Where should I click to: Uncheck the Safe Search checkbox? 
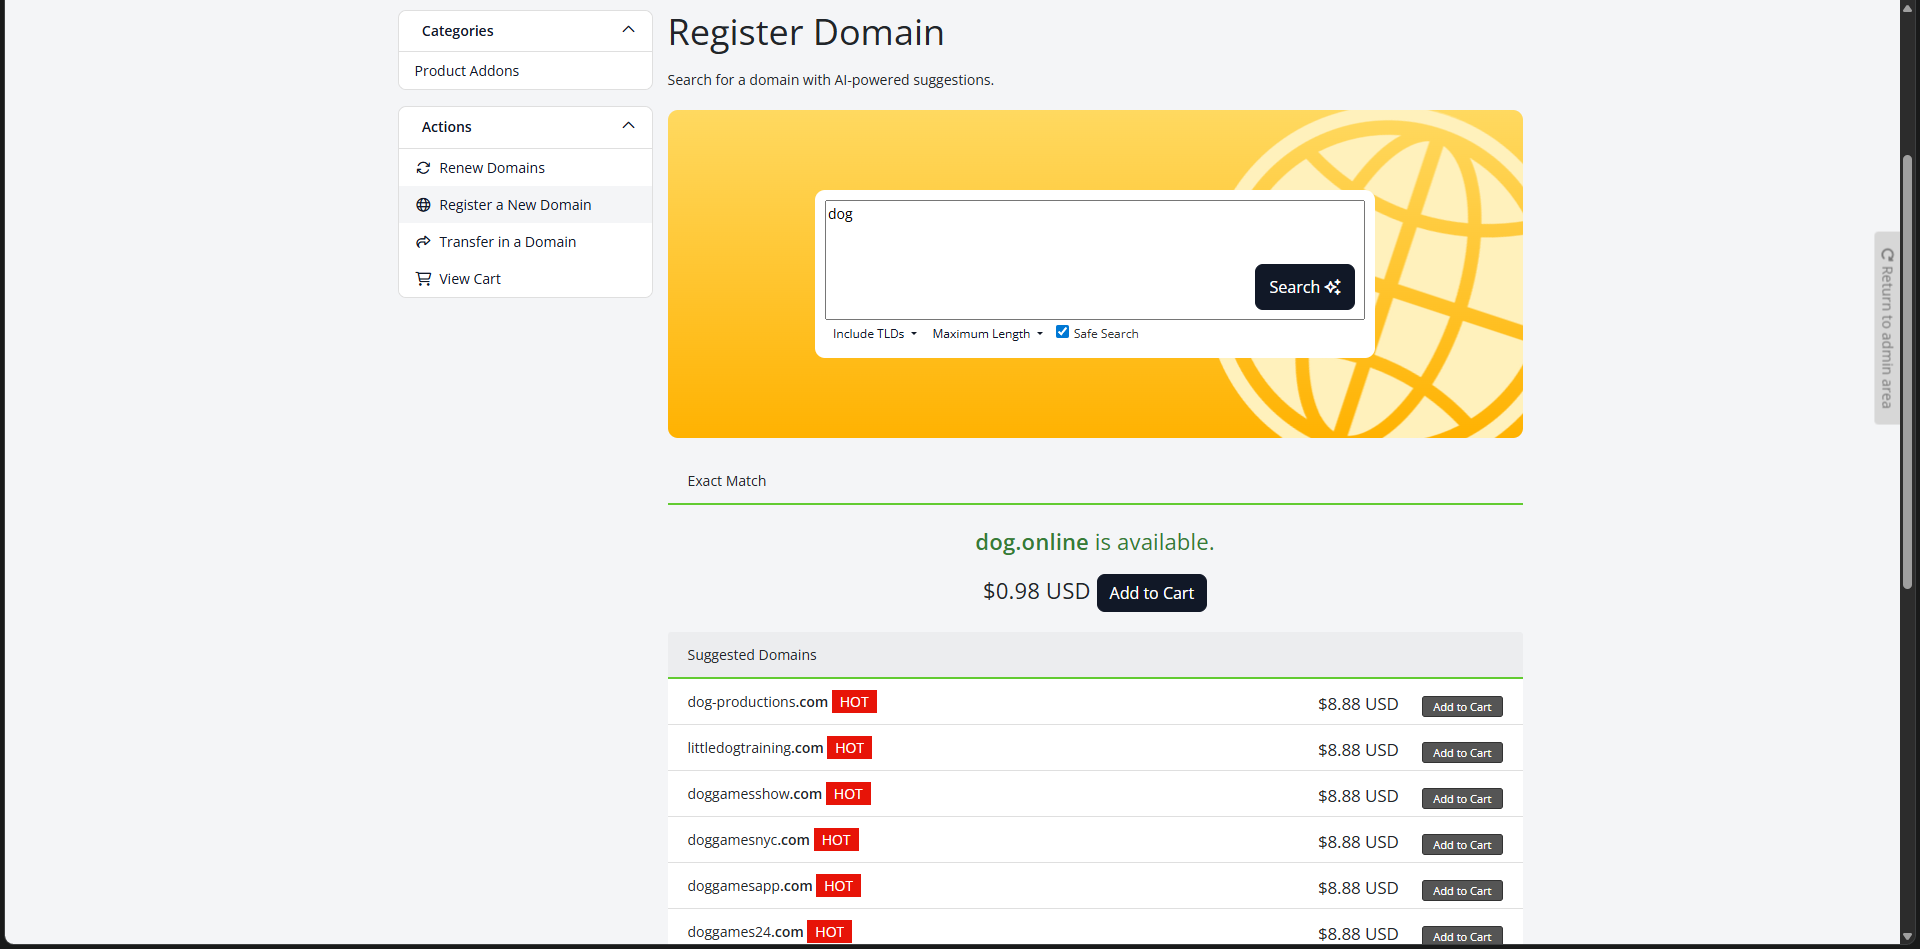point(1062,332)
